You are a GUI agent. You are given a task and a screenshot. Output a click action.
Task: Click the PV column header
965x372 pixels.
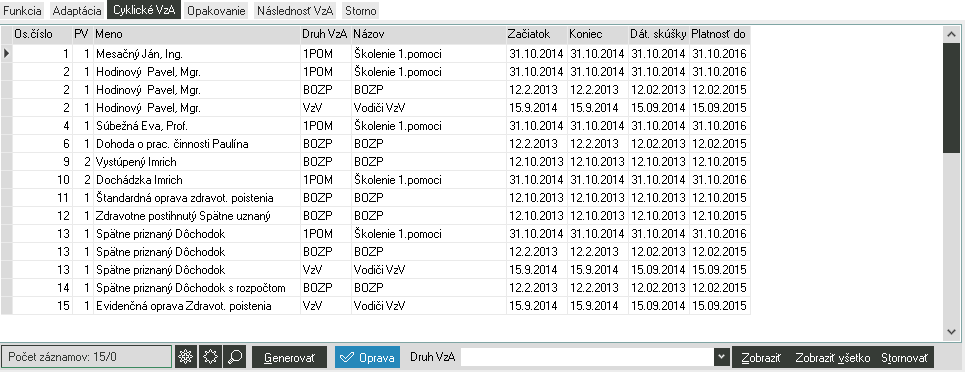[82, 34]
